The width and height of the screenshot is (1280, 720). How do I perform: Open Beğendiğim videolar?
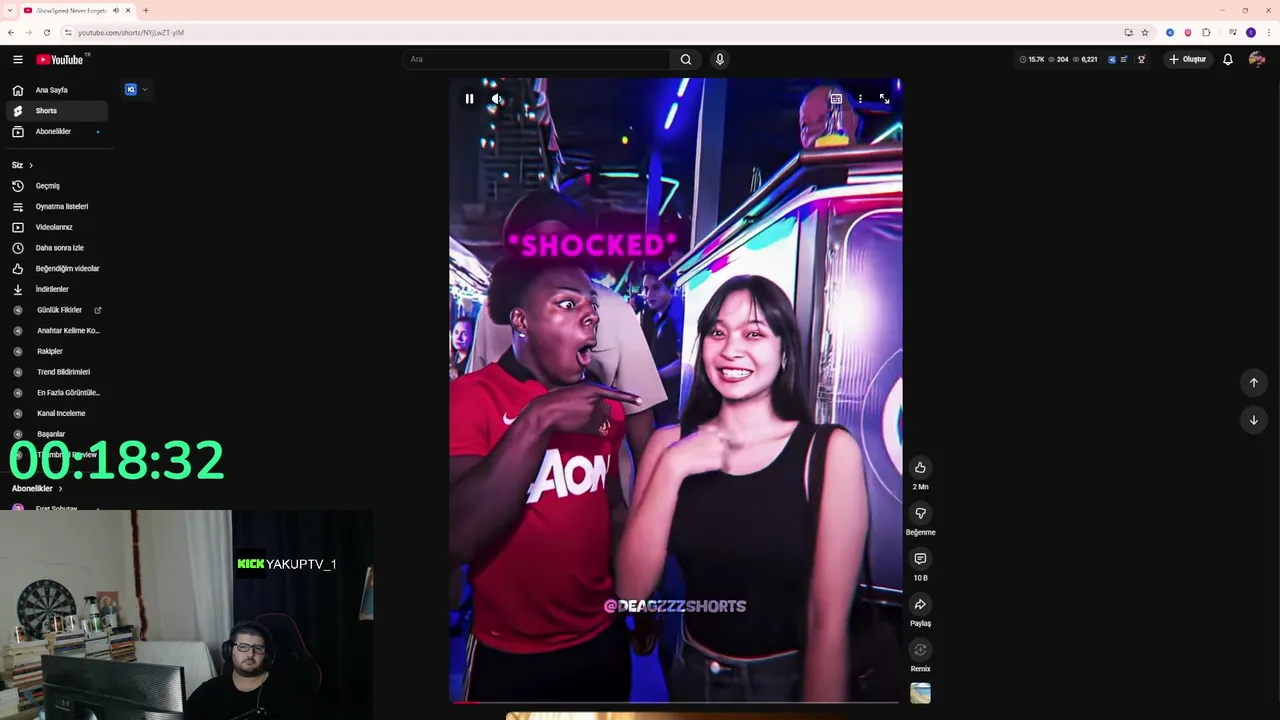click(x=56, y=269)
